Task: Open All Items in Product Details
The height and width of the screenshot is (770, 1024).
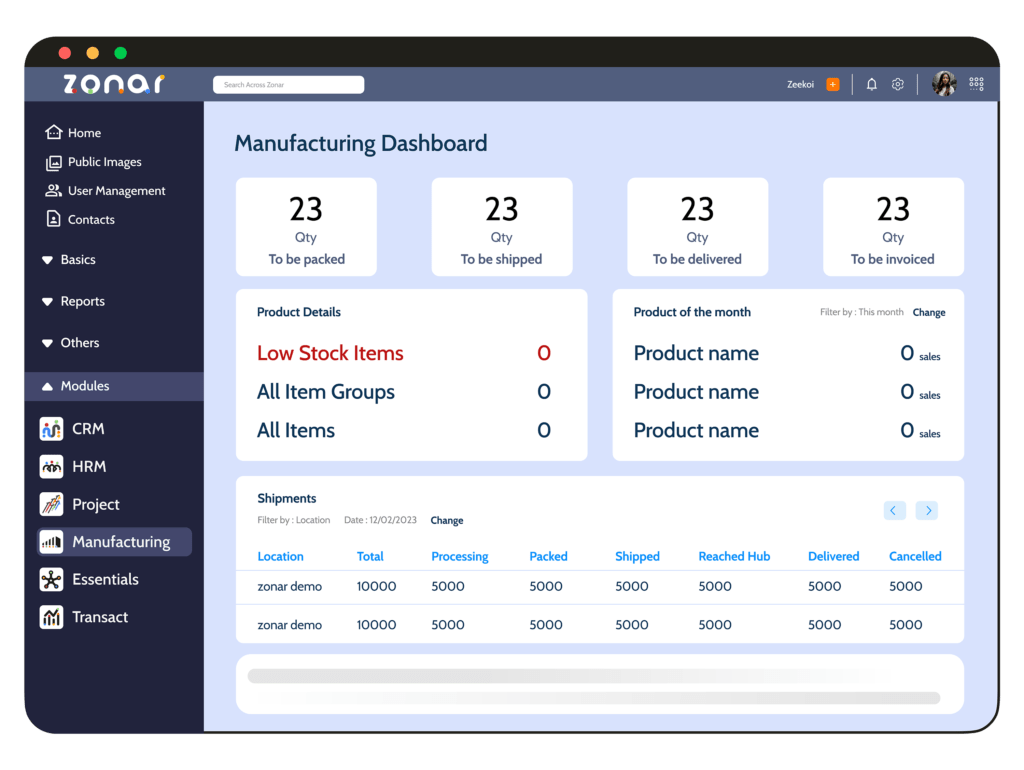Action: click(x=296, y=430)
